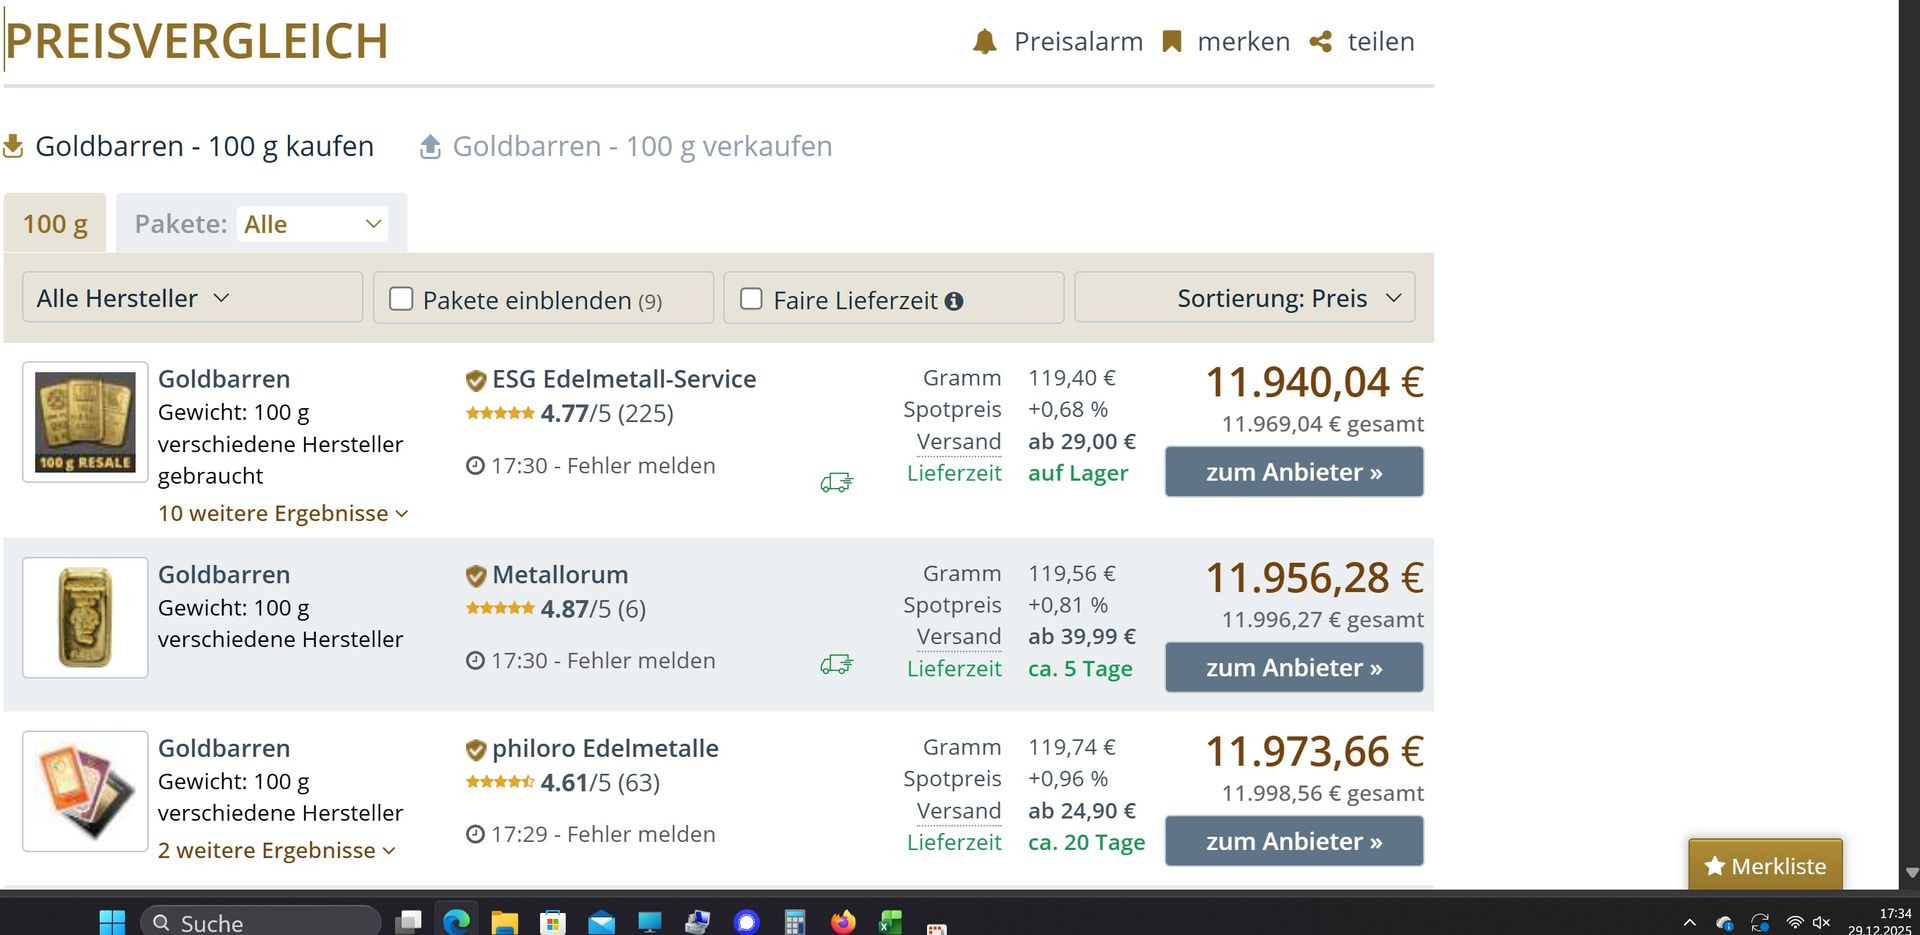
Task: Open the Alle Hersteller dropdown
Action: coord(192,298)
